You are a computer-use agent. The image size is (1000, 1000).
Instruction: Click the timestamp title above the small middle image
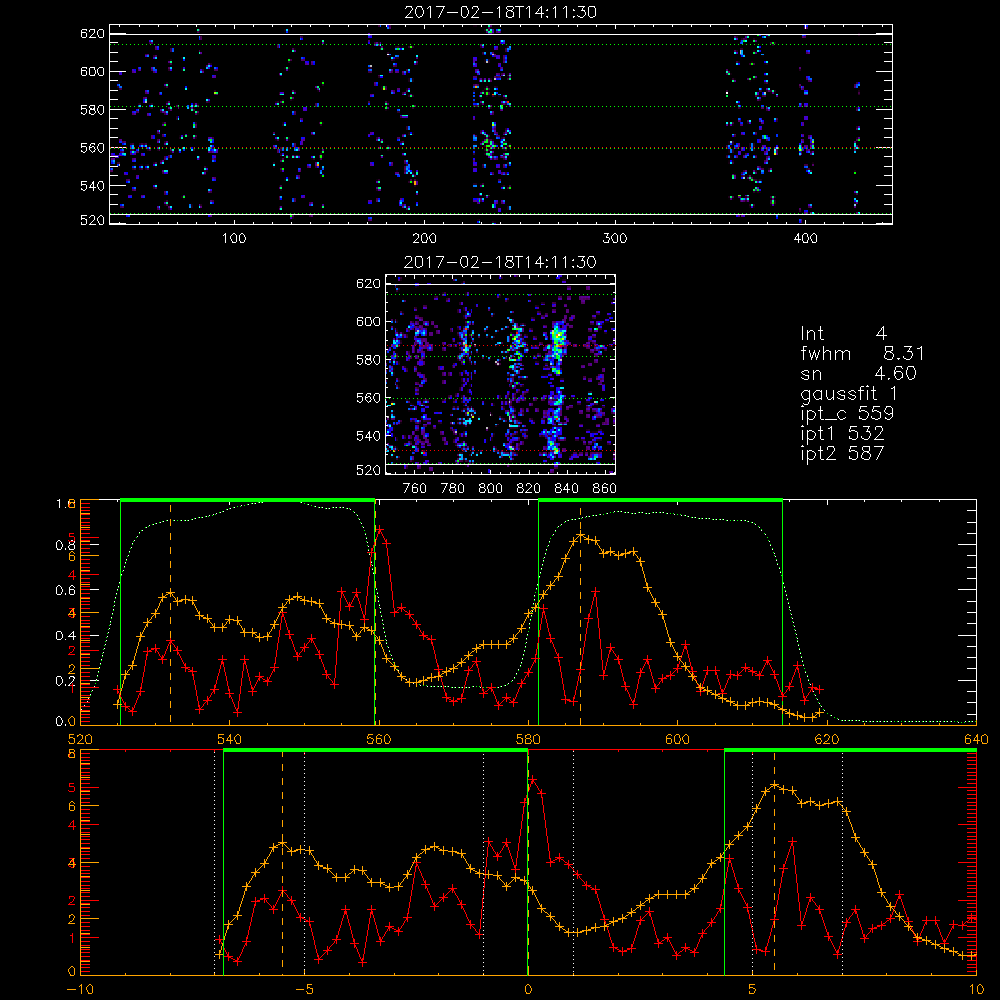(x=501, y=262)
